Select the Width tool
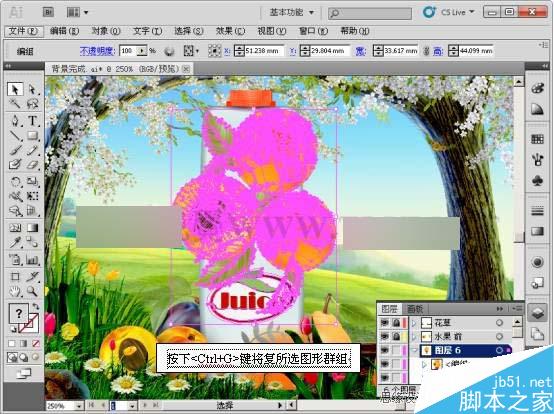Viewport: 554px width, 414px height. [x=15, y=196]
